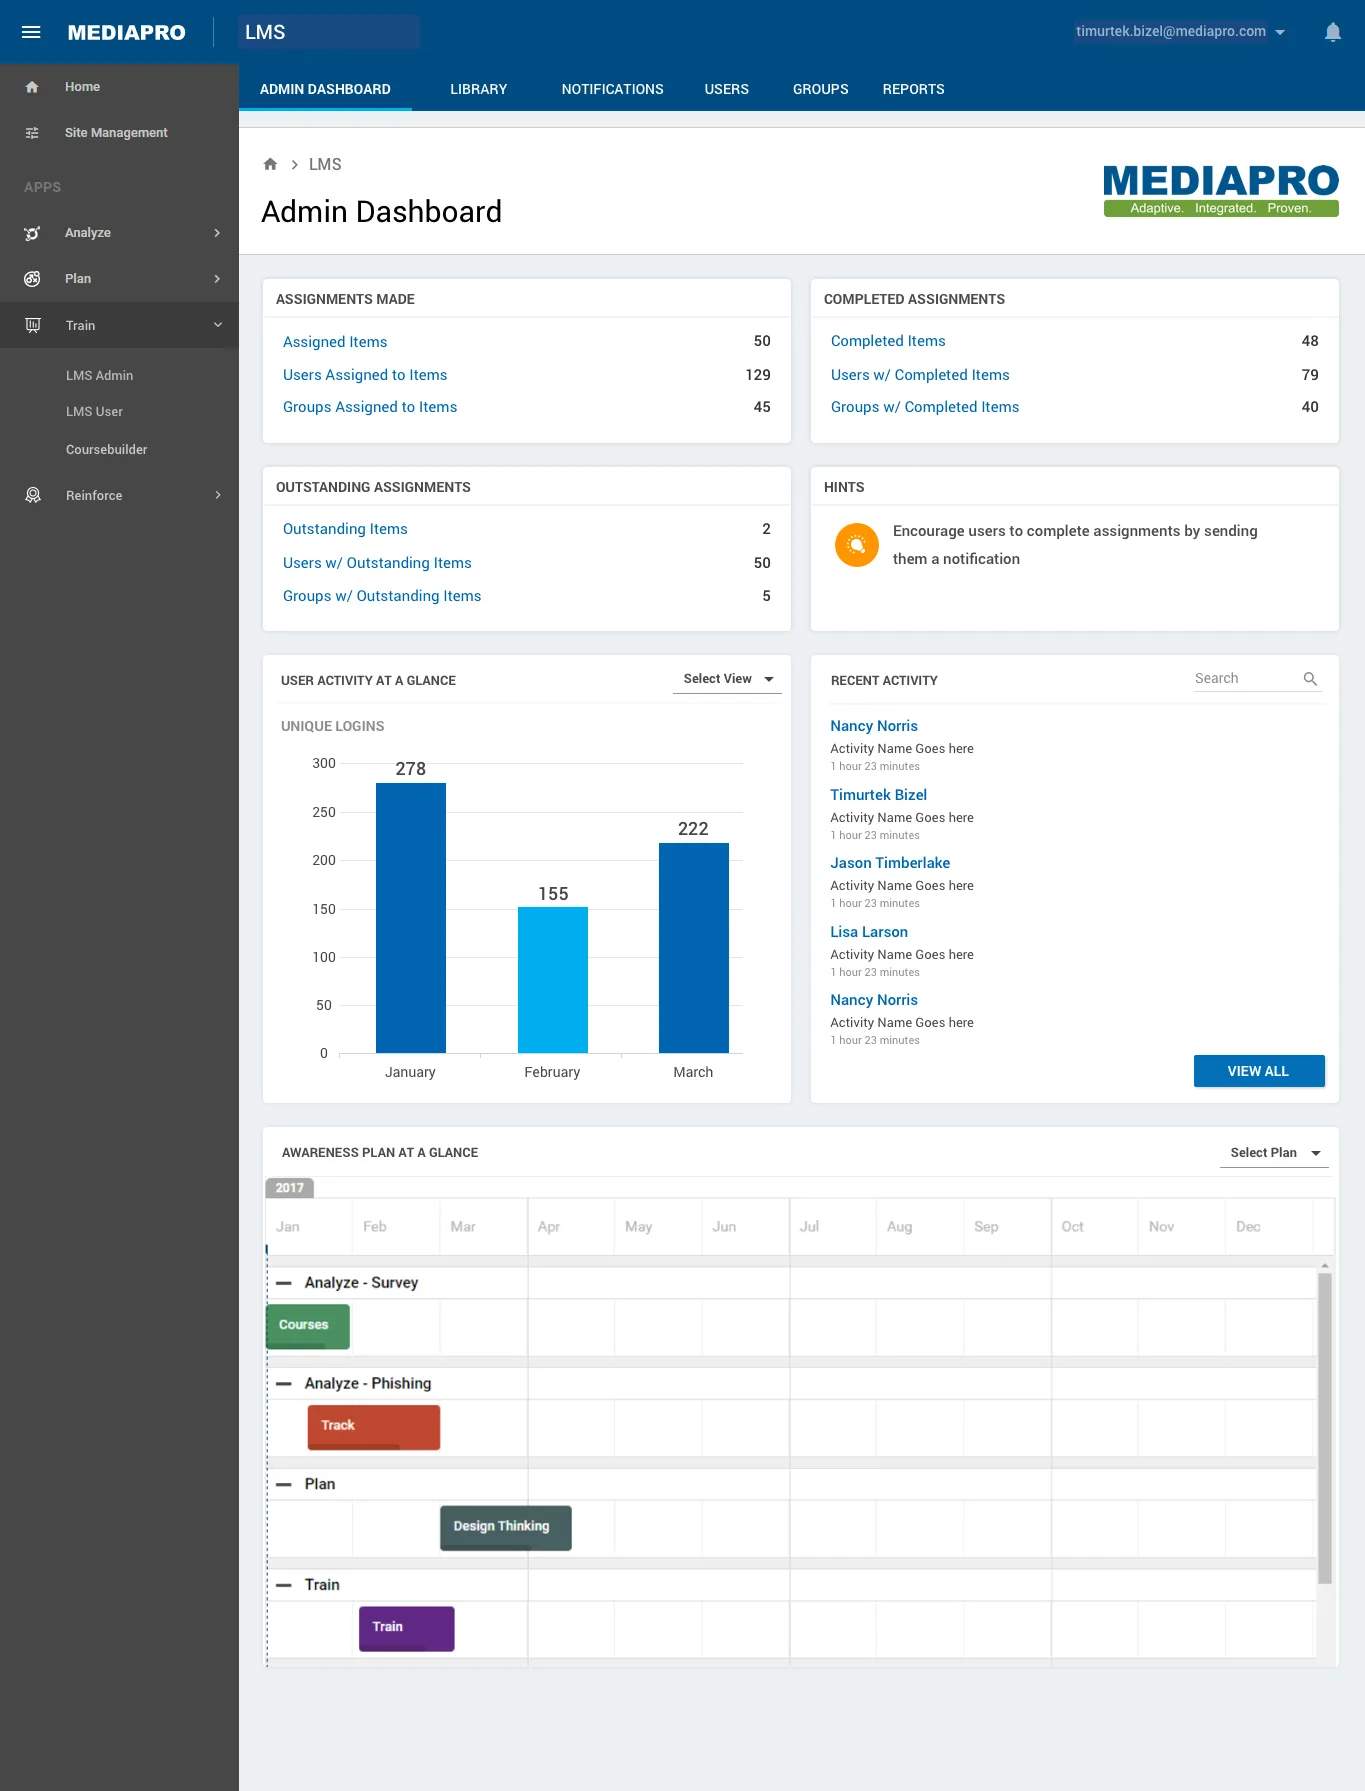Open the Completed Items link
Viewport: 1365px width, 1791px height.
[x=888, y=341]
